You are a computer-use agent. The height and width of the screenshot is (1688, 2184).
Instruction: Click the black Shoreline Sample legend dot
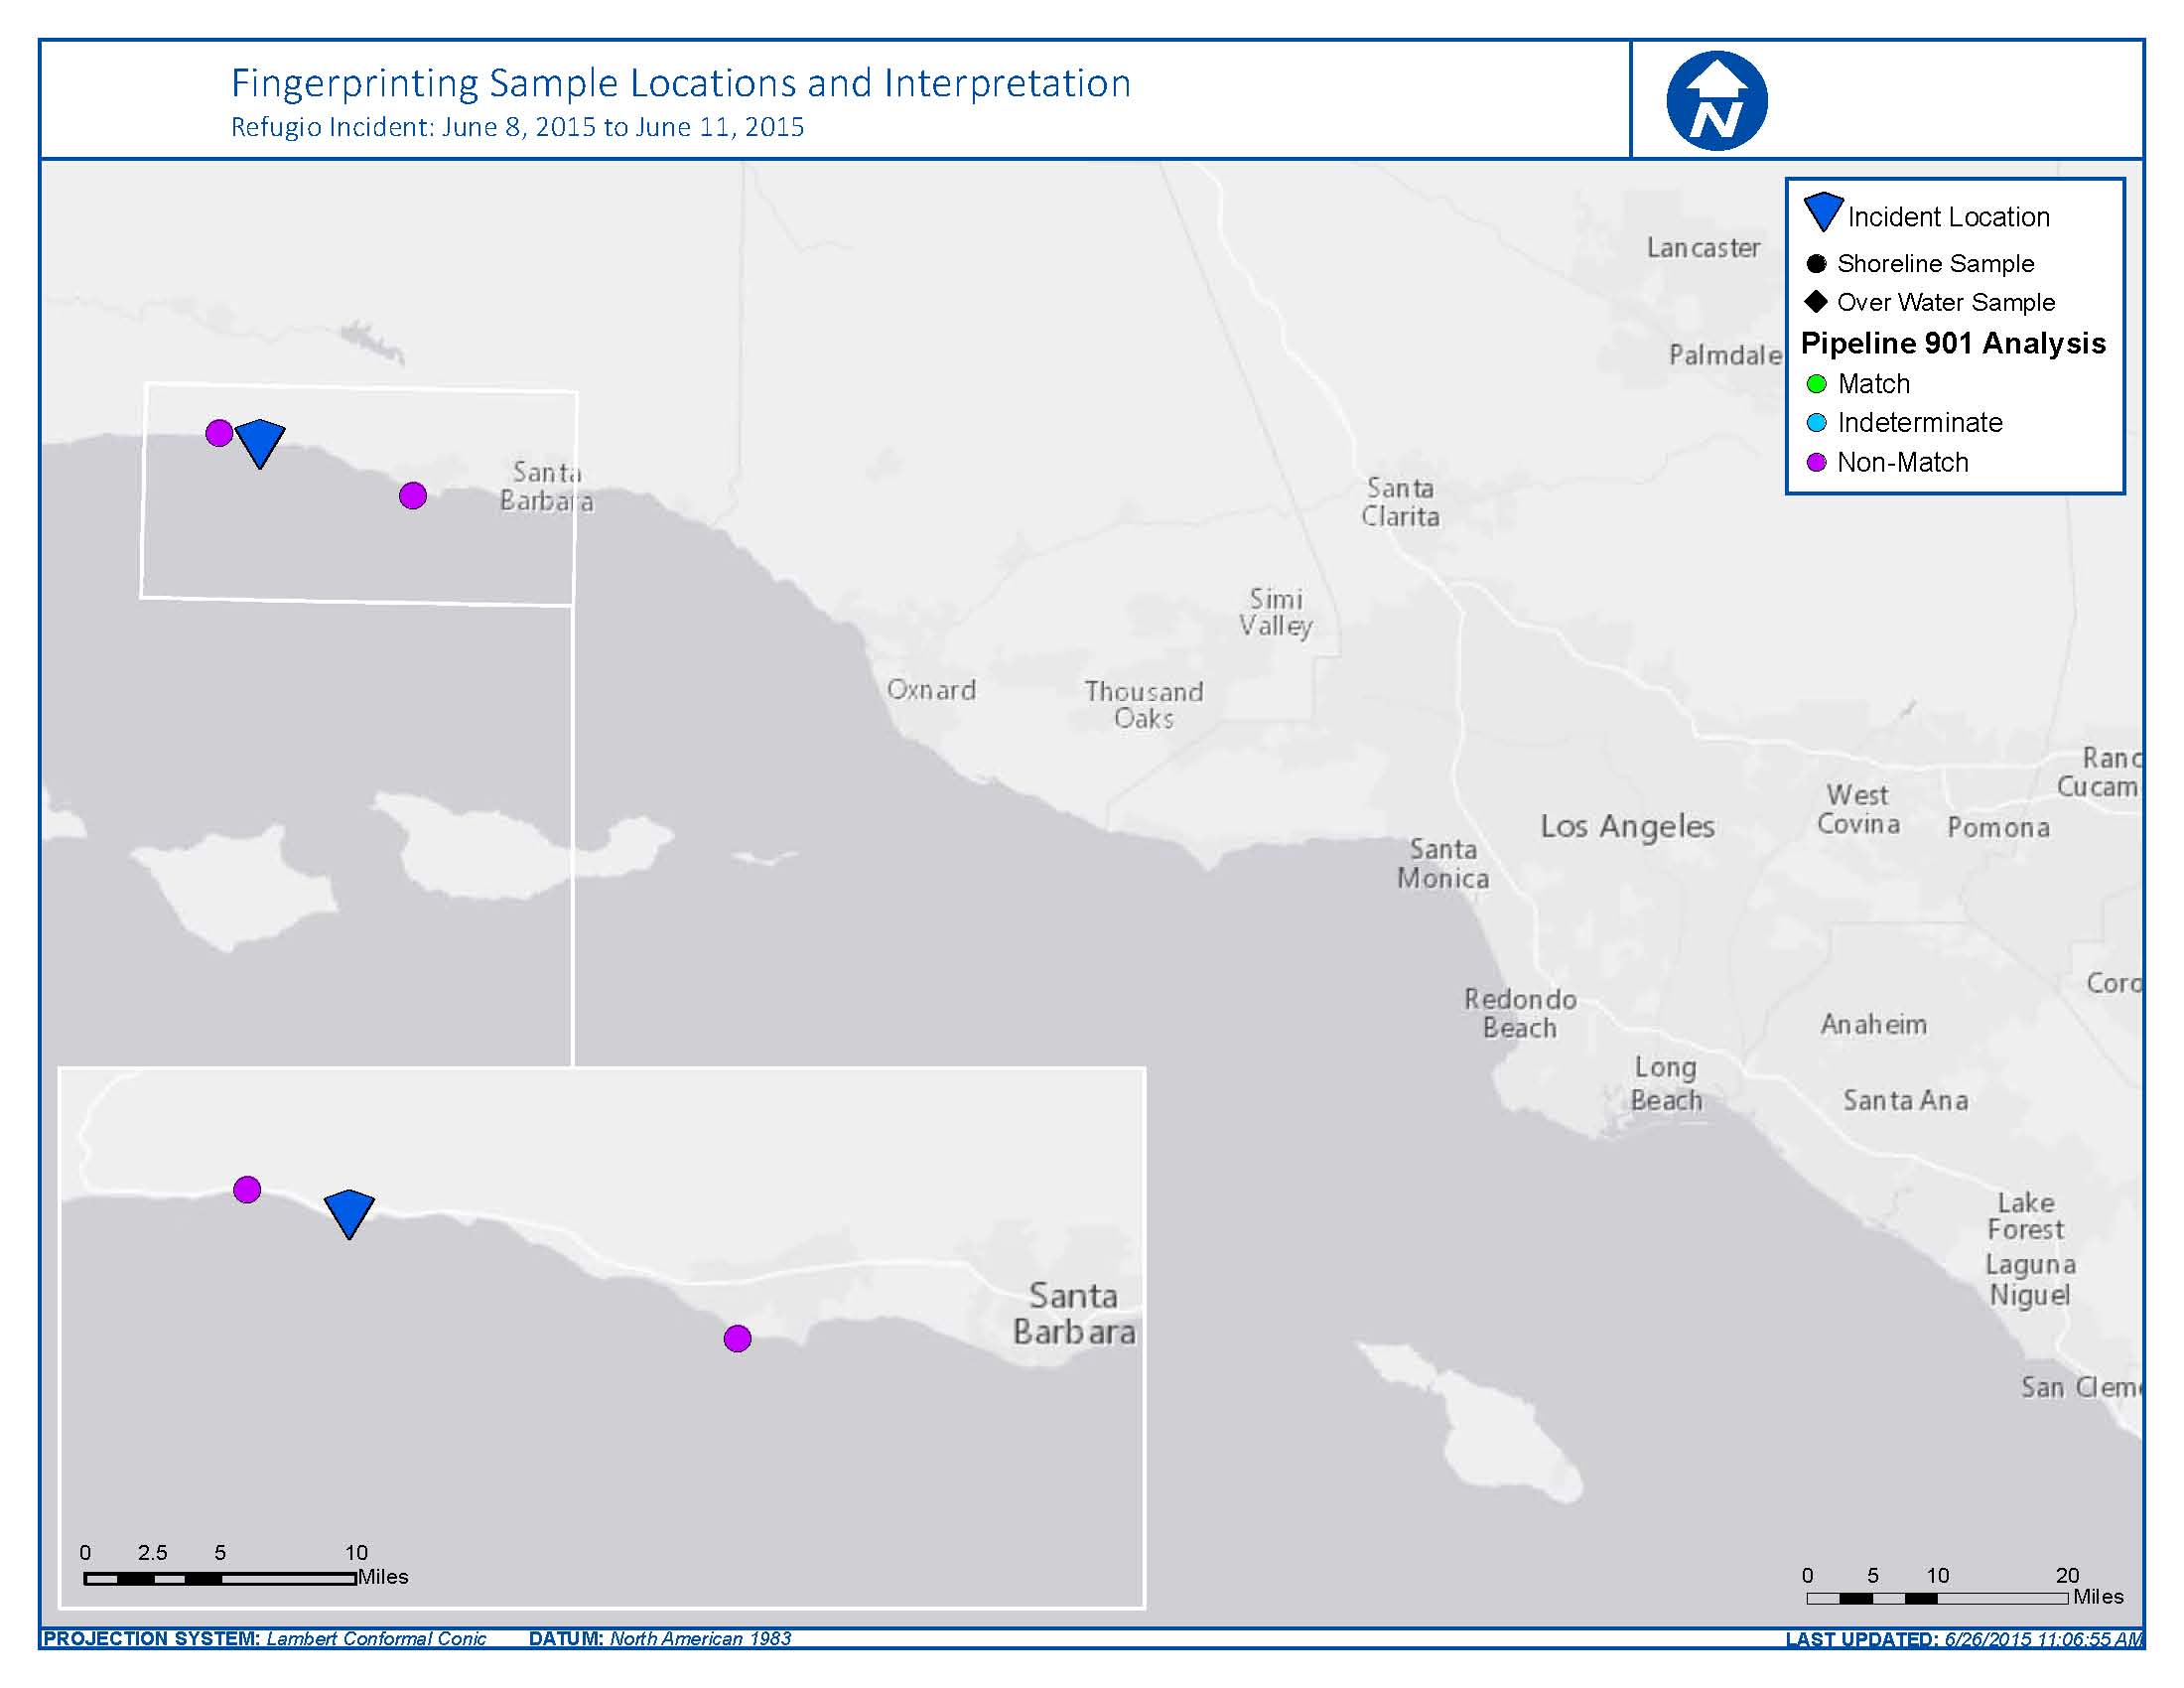click(x=1816, y=264)
